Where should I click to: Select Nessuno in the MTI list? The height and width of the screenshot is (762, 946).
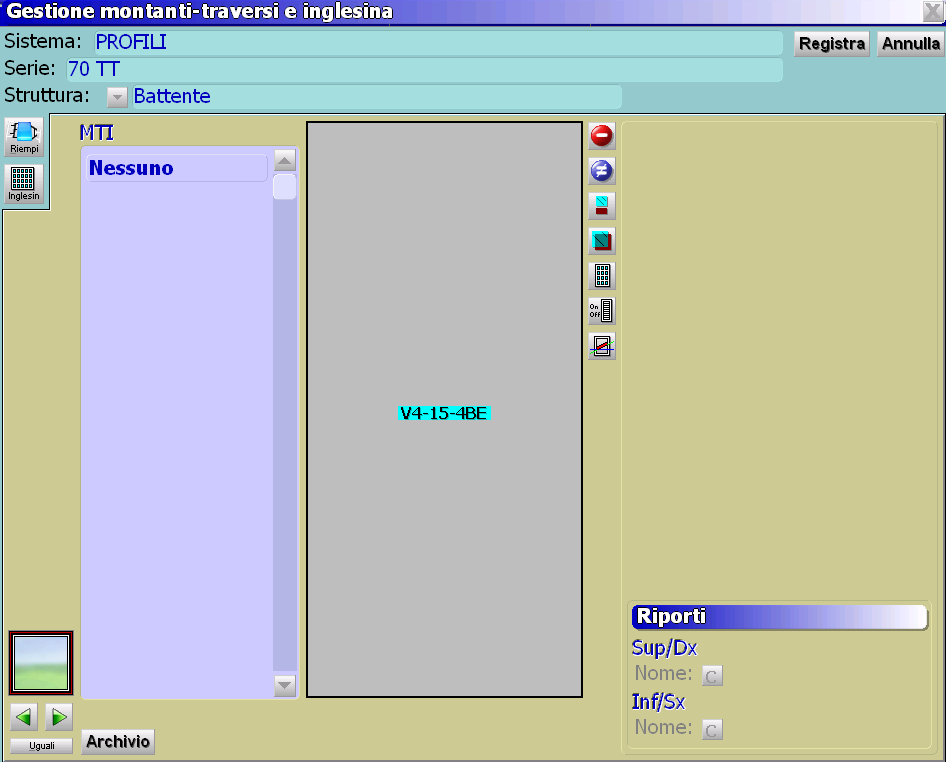pos(176,168)
